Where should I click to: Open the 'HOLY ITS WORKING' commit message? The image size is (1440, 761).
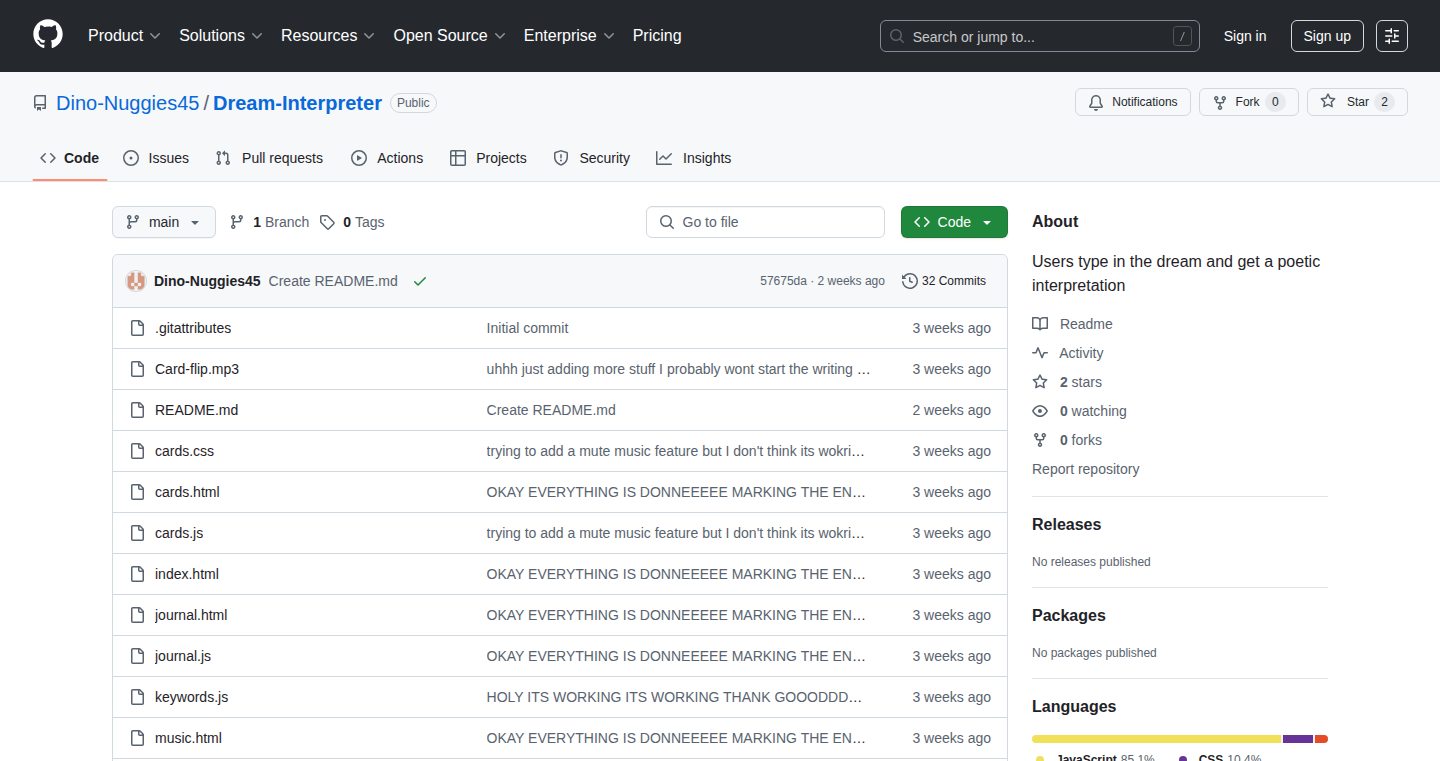click(x=674, y=697)
